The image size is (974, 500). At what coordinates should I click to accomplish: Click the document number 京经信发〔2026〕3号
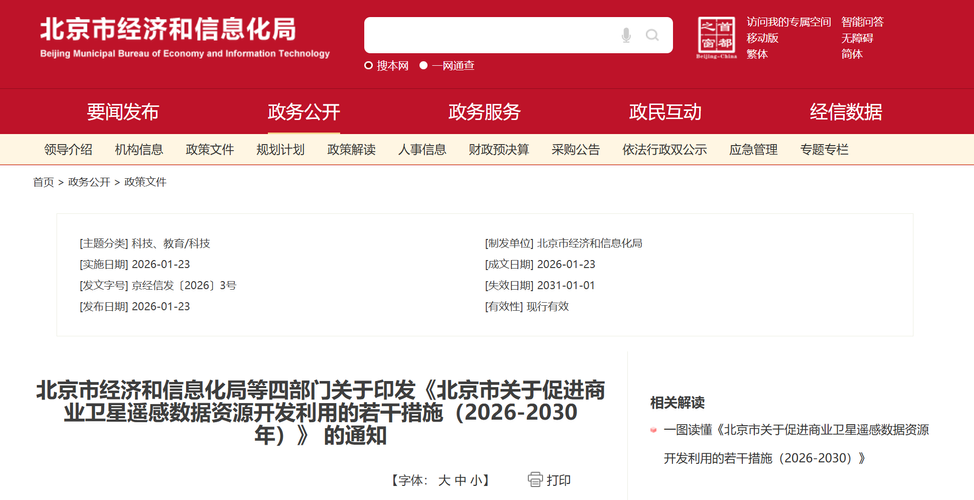coord(184,286)
